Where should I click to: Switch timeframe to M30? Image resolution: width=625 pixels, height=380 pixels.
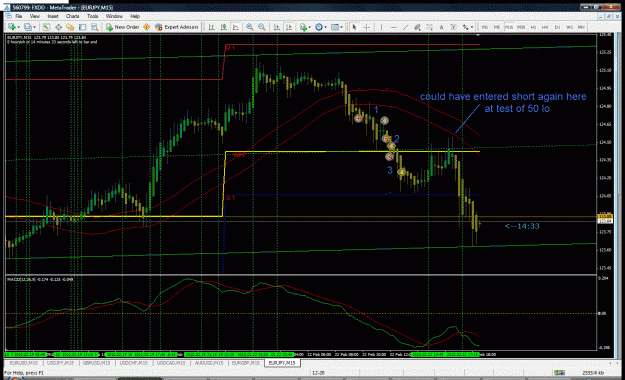pyautogui.click(x=521, y=27)
